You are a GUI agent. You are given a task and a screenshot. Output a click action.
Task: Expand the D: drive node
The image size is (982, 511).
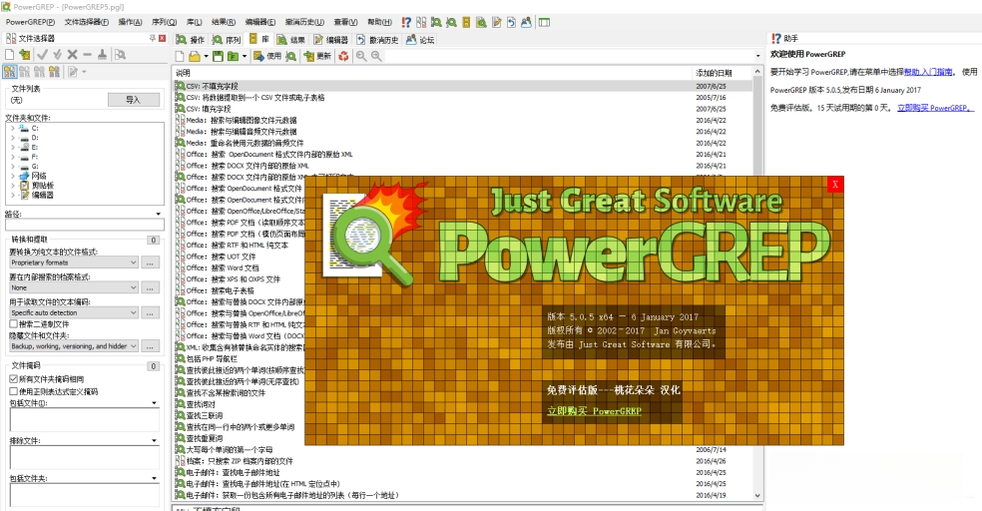[13, 137]
